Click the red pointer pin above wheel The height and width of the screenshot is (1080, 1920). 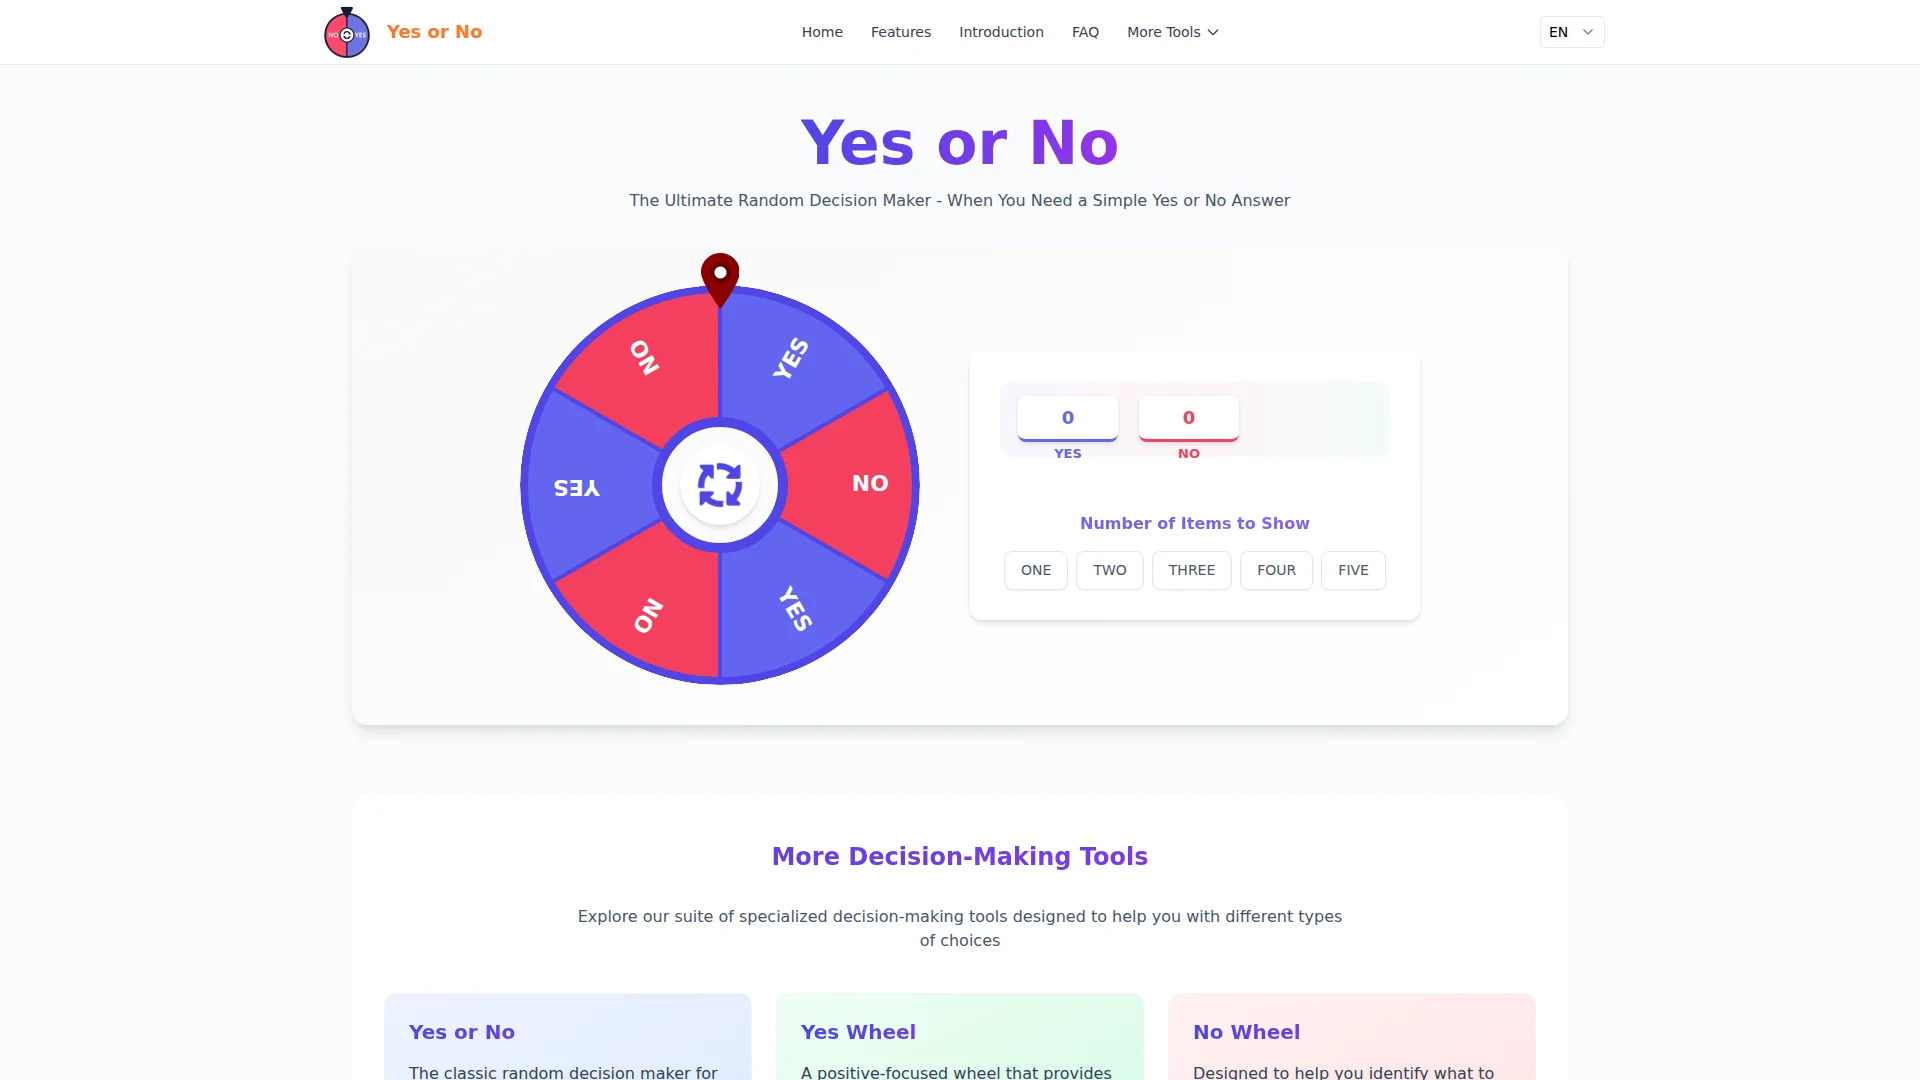[x=720, y=276]
